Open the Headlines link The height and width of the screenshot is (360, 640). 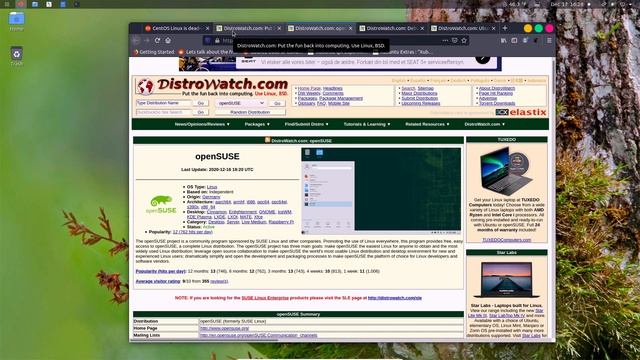(x=333, y=89)
